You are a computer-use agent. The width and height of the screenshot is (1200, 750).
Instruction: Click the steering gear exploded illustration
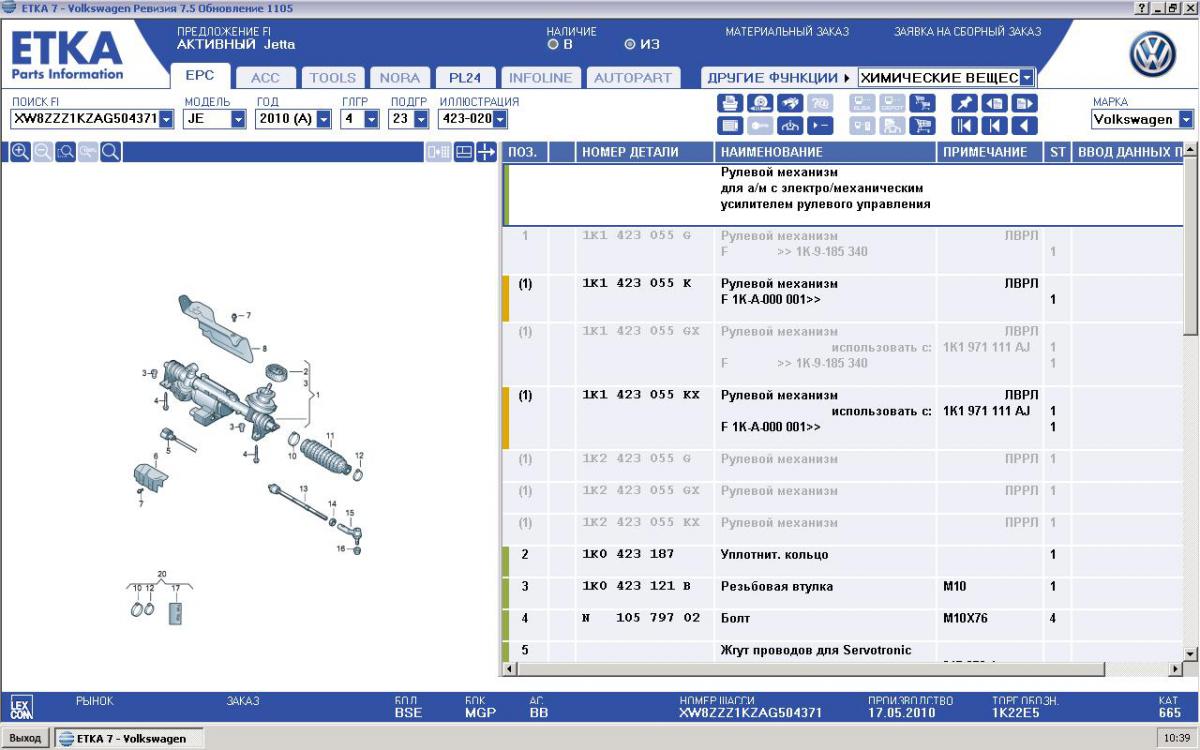click(250, 460)
